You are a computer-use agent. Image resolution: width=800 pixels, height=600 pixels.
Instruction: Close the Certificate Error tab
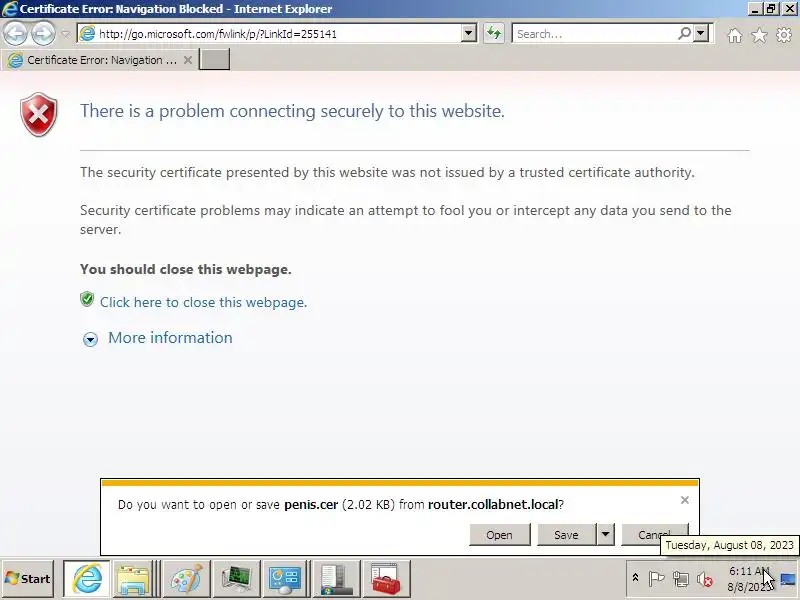(x=188, y=60)
